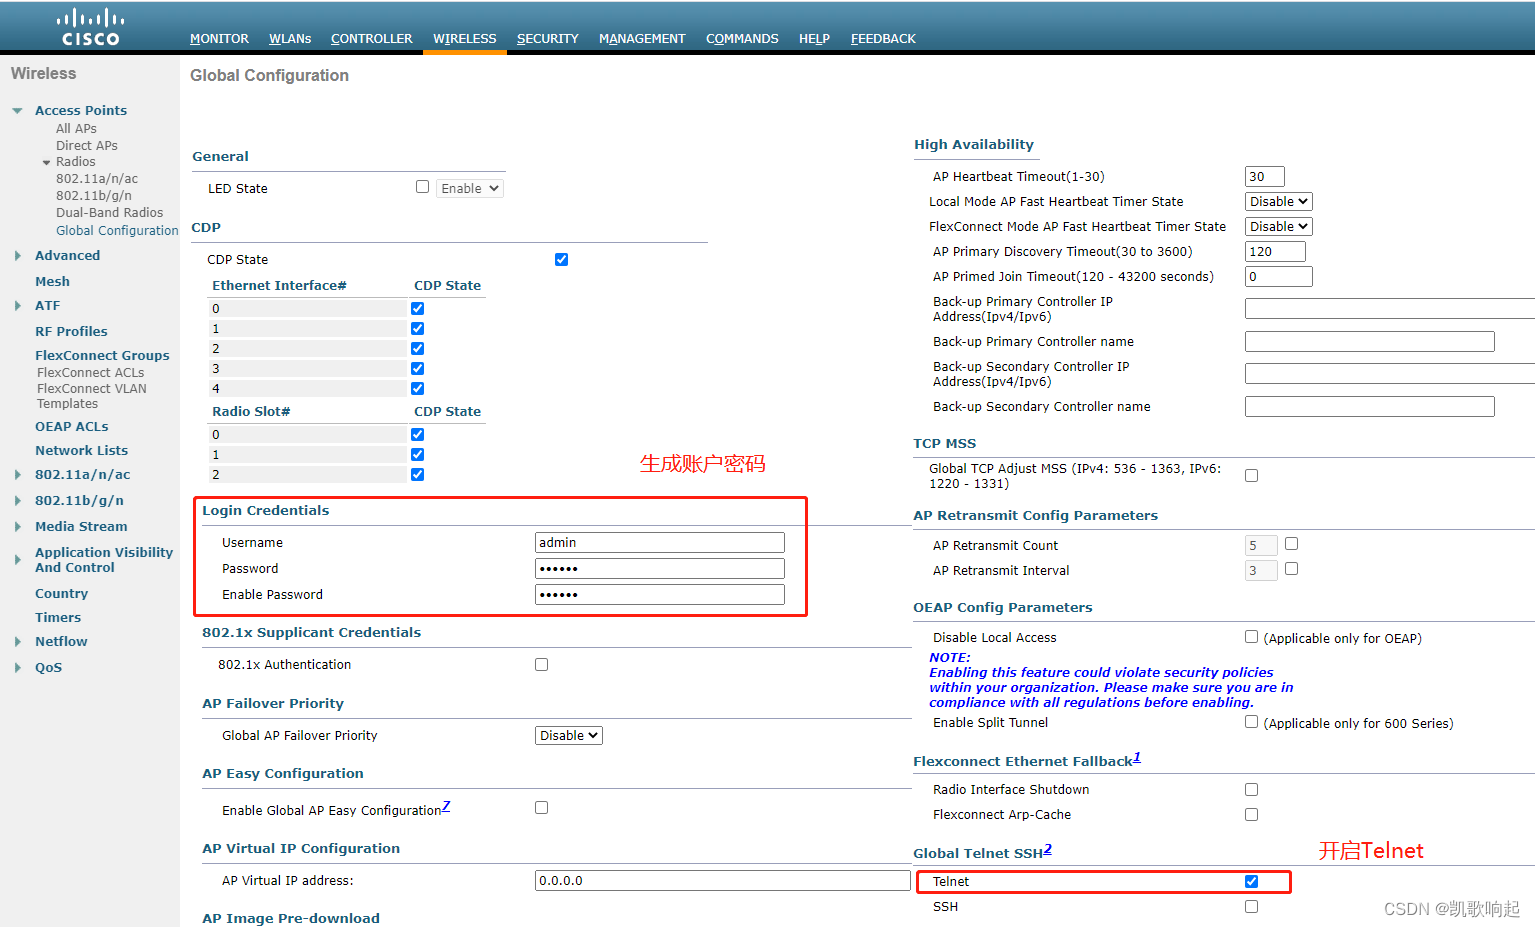Click the Enable Password field
The image size is (1535, 927).
point(660,595)
